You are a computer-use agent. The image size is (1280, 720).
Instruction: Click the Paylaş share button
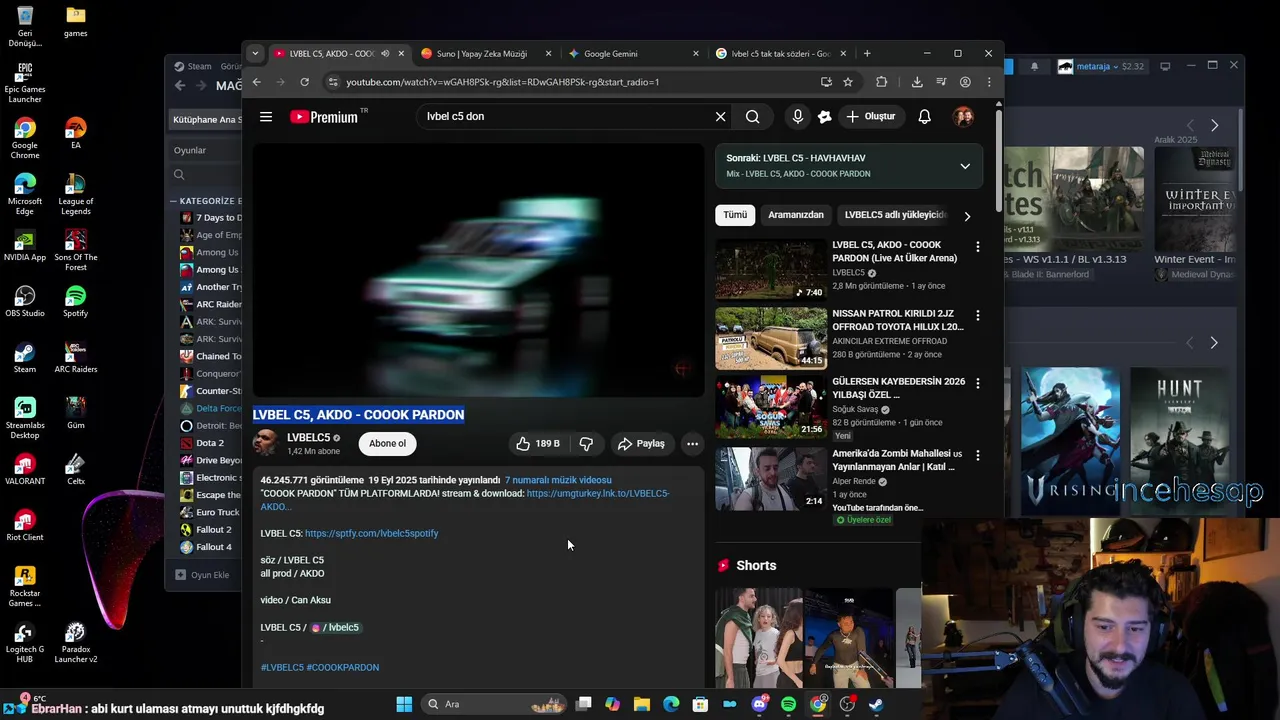[641, 444]
